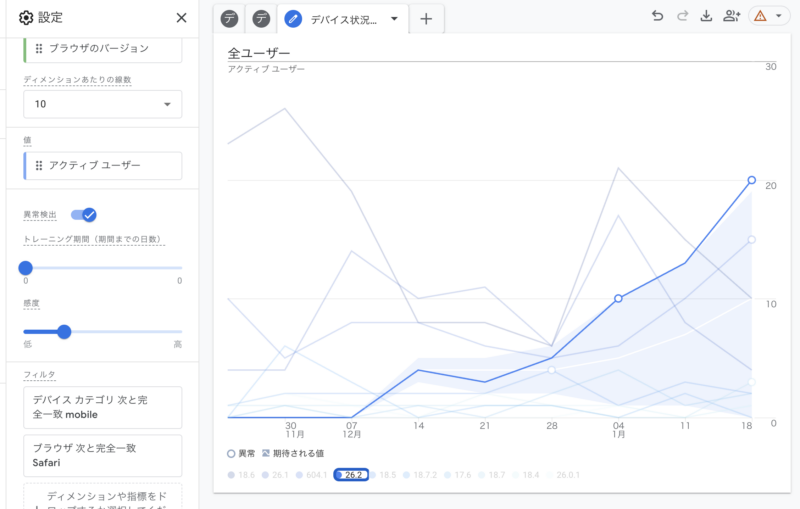Viewport: 800px width, 509px height.
Task: Switch to the first テ tab
Action: [x=230, y=19]
